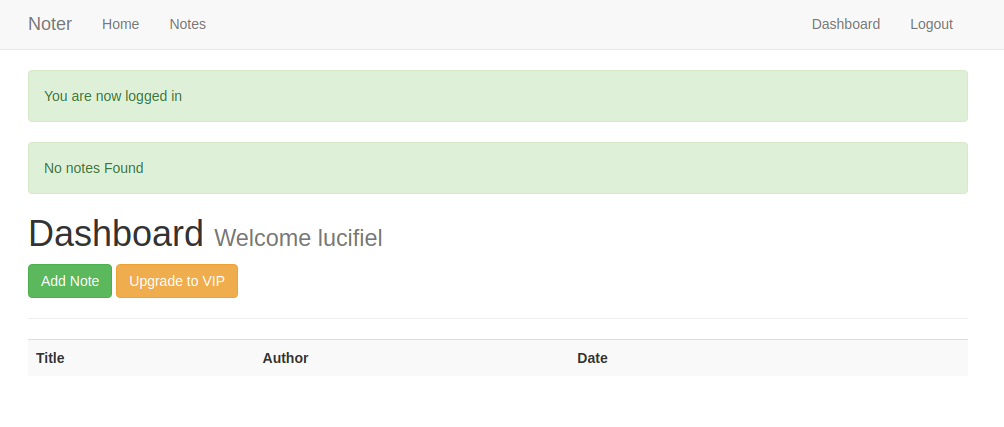This screenshot has width=1004, height=427.
Task: Click the horizontal divider below the buttons
Action: [498, 318]
